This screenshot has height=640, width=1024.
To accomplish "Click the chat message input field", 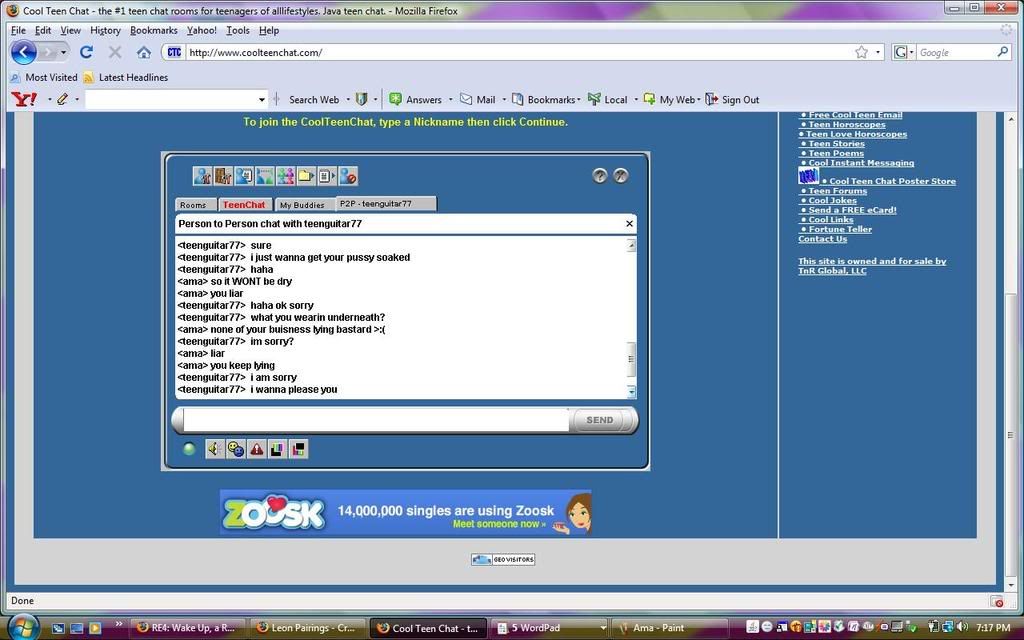I will (x=376, y=420).
